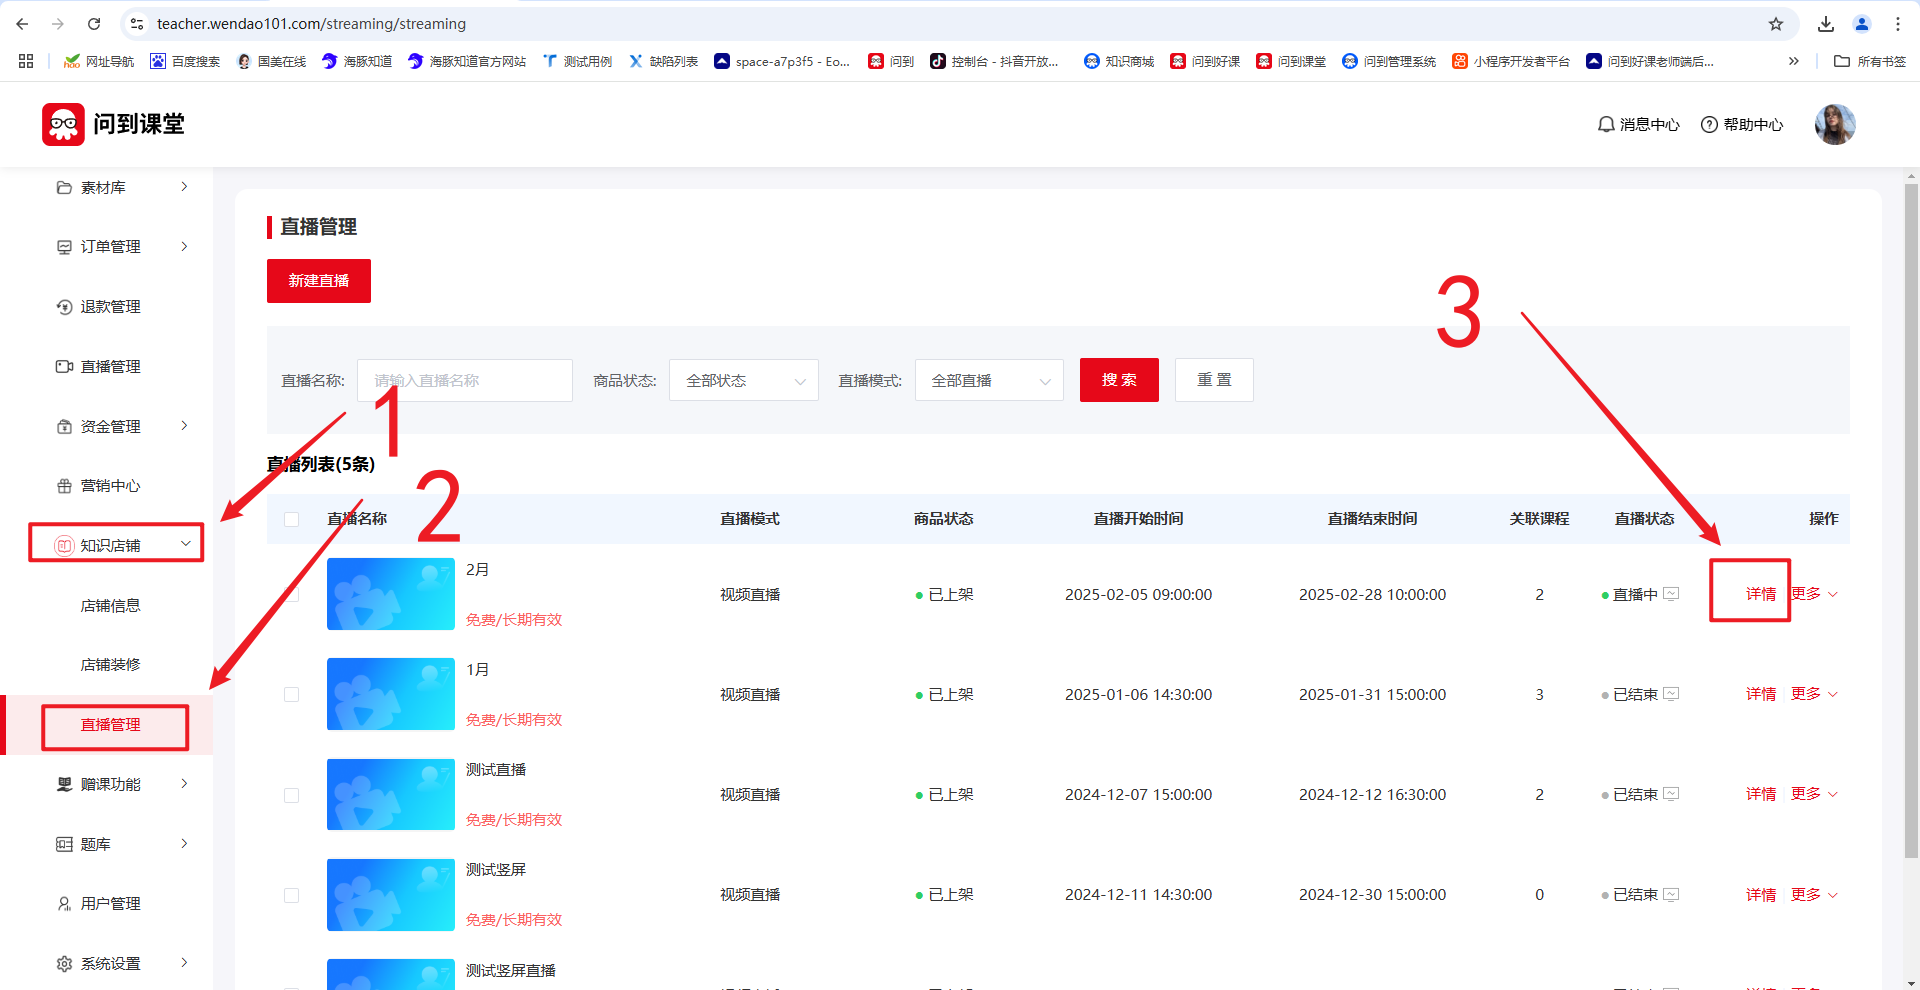
Task: Check the checkbox for the 1月 row
Action: coord(292,694)
